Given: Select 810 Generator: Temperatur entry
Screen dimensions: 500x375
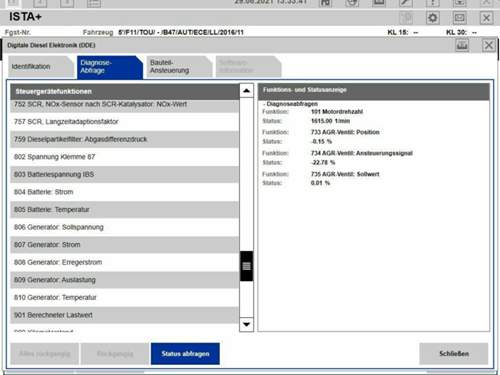Looking at the screenshot, I should (124, 297).
